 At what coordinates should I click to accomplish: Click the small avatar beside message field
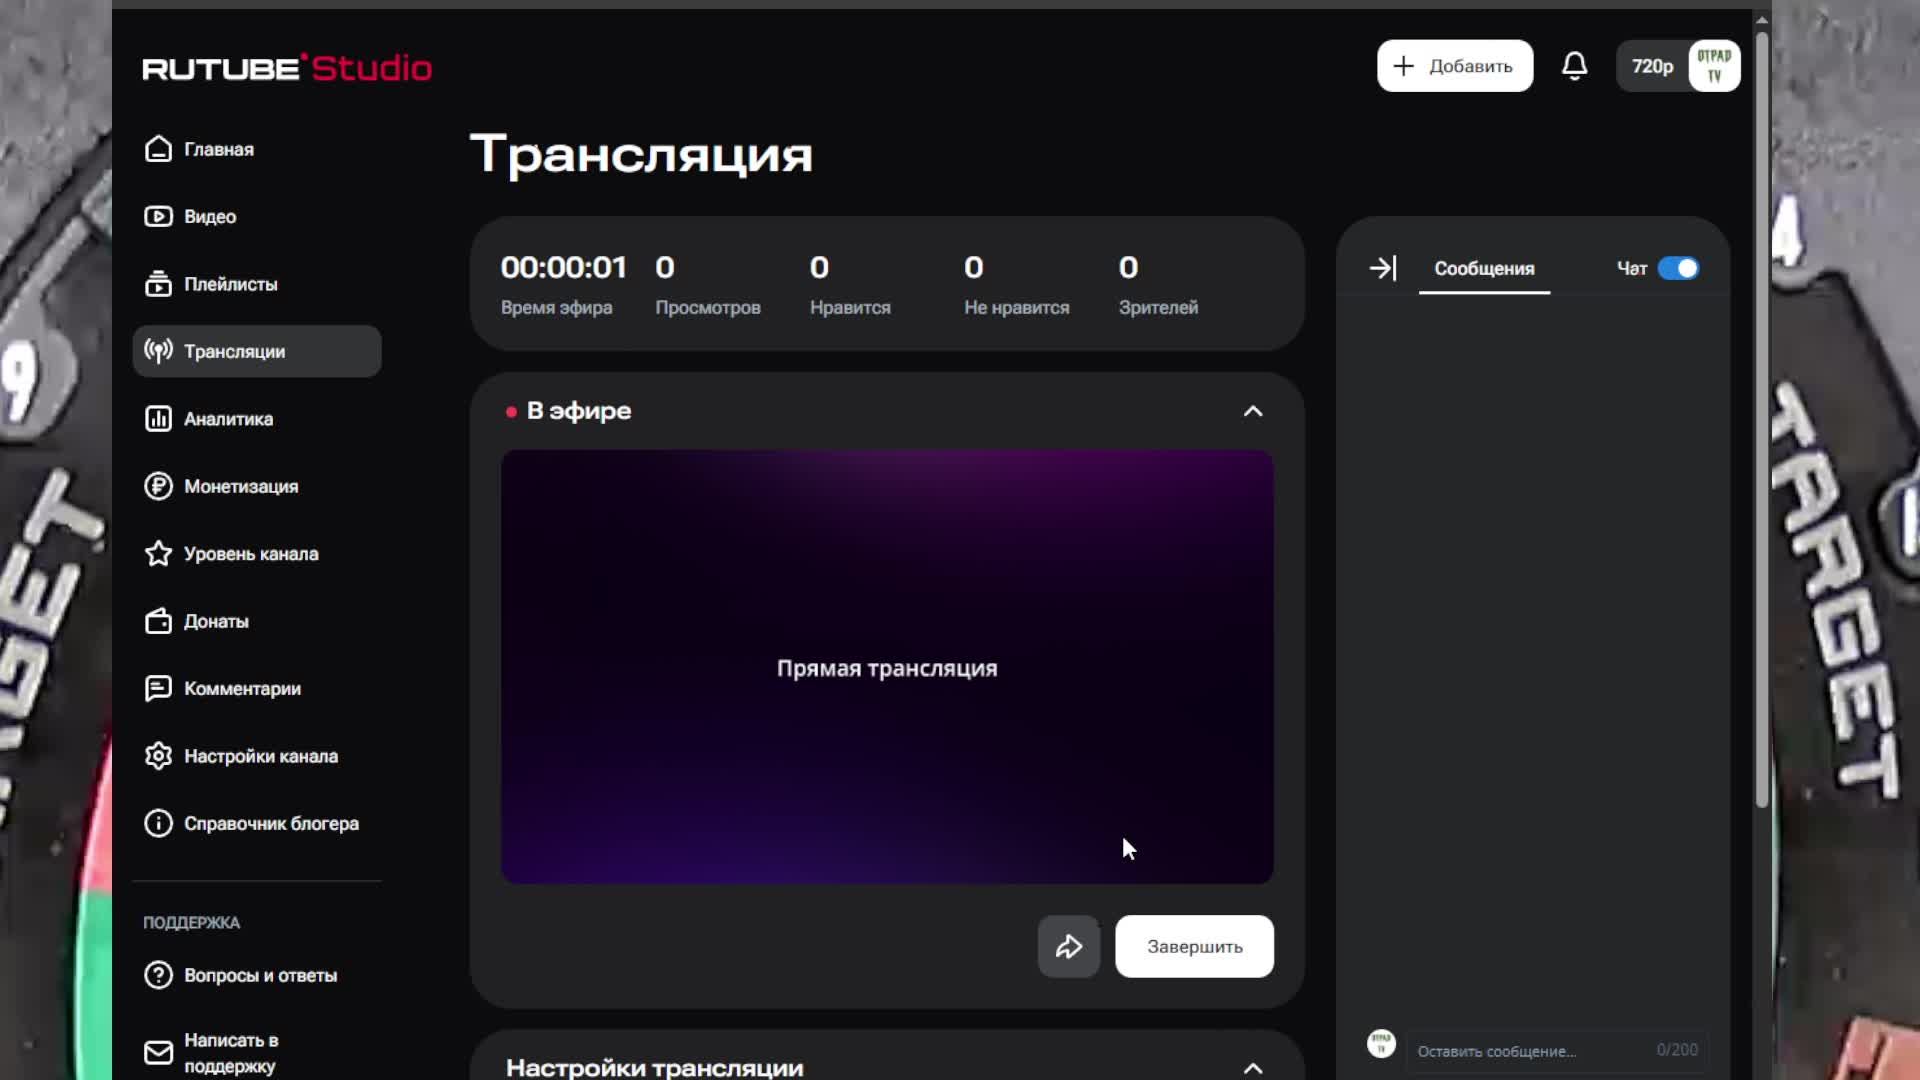click(x=1381, y=1044)
